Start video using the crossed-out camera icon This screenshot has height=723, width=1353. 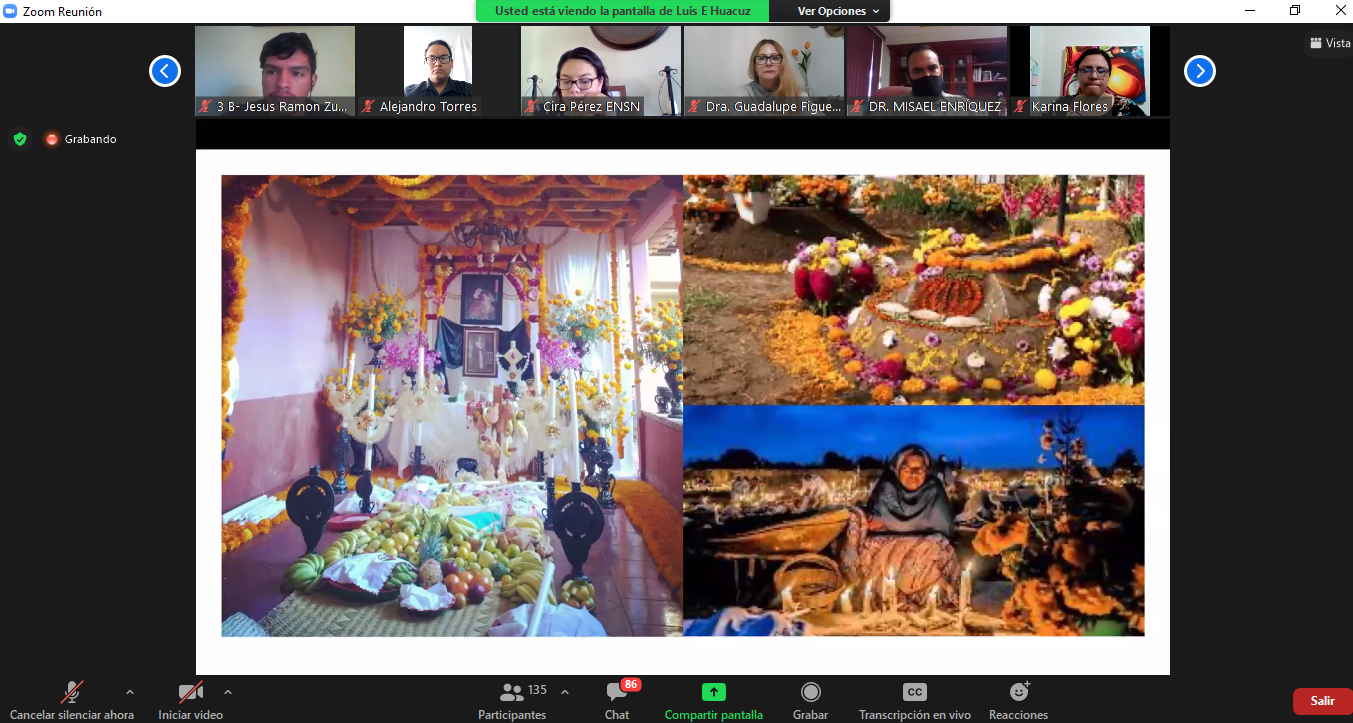(x=191, y=692)
